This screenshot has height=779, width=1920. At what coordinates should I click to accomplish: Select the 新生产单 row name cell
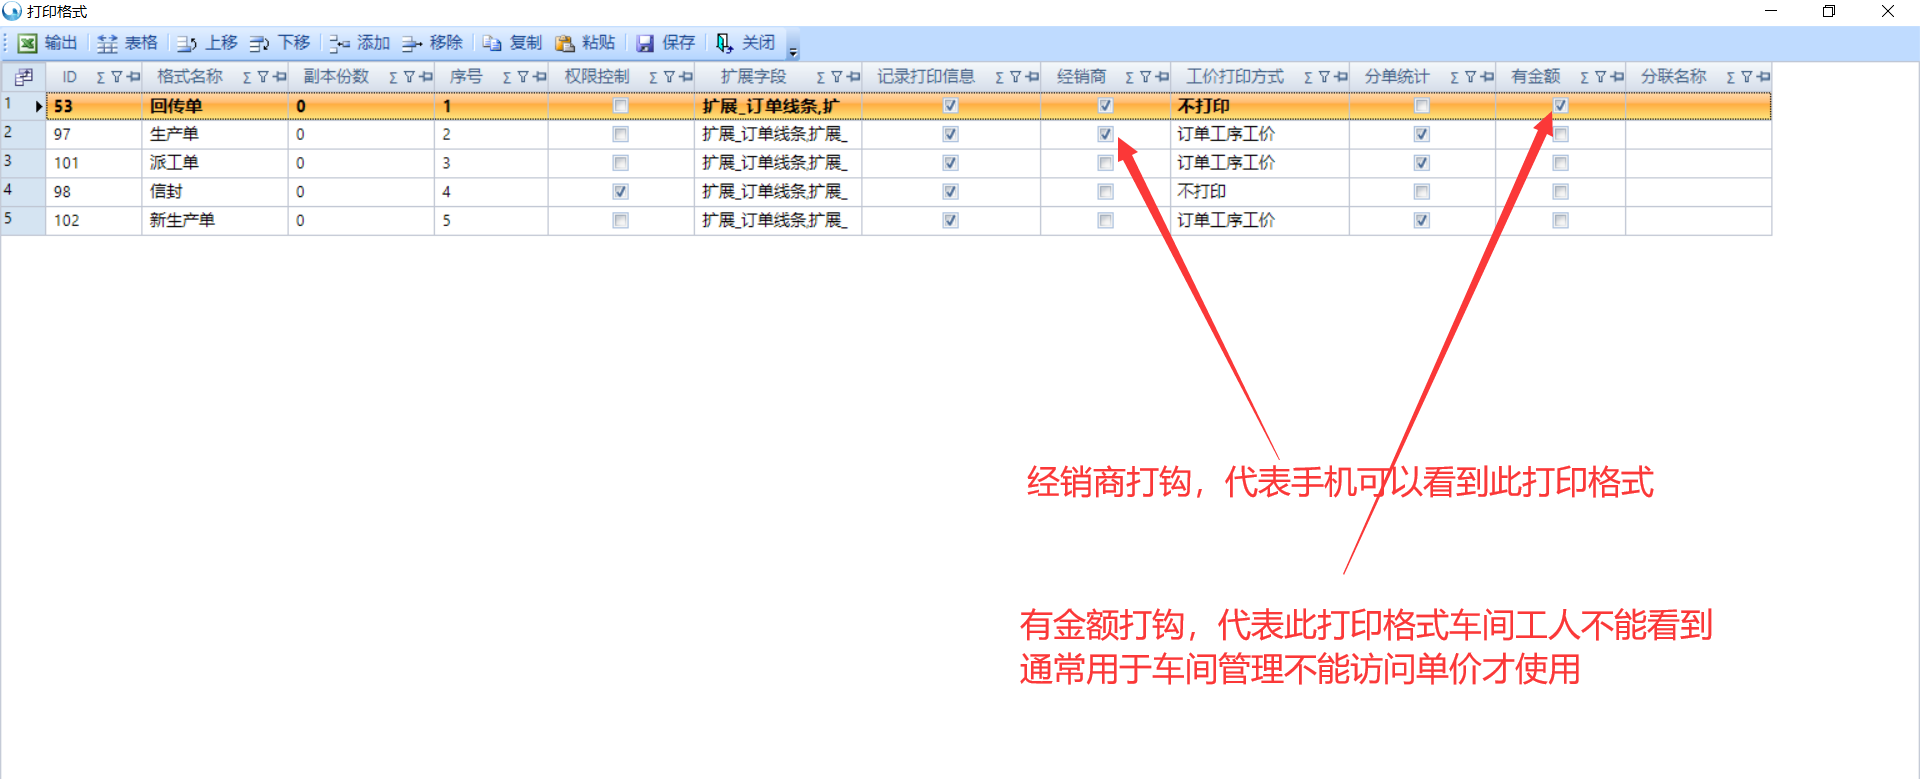pos(182,220)
